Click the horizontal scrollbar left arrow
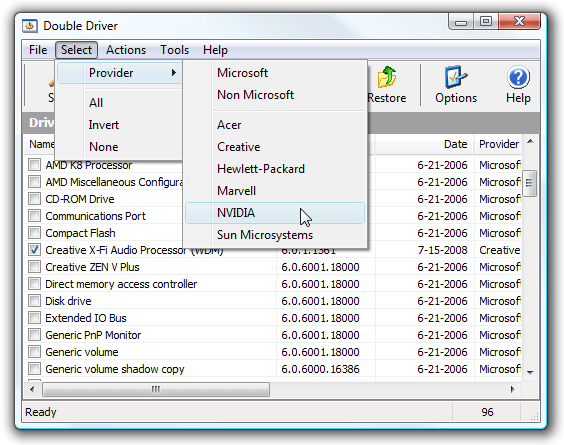Viewport: 564px width, 445px height. click(32, 389)
